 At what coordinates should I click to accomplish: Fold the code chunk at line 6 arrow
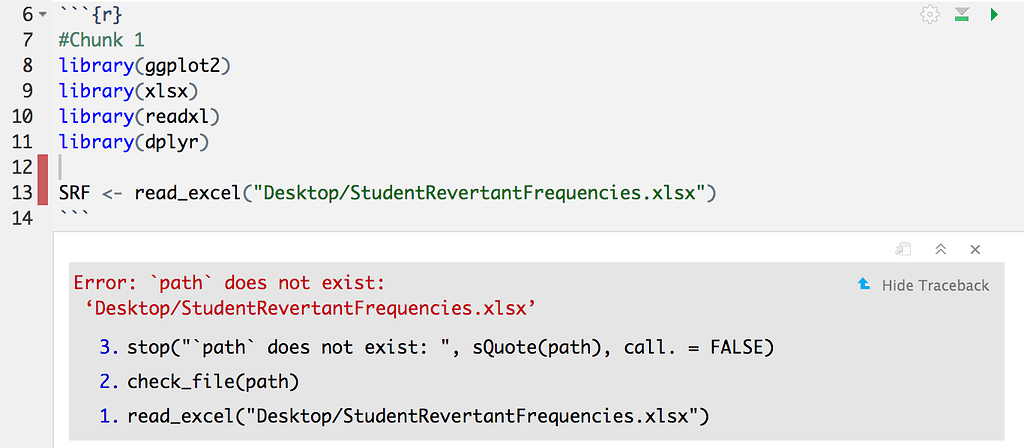click(43, 14)
